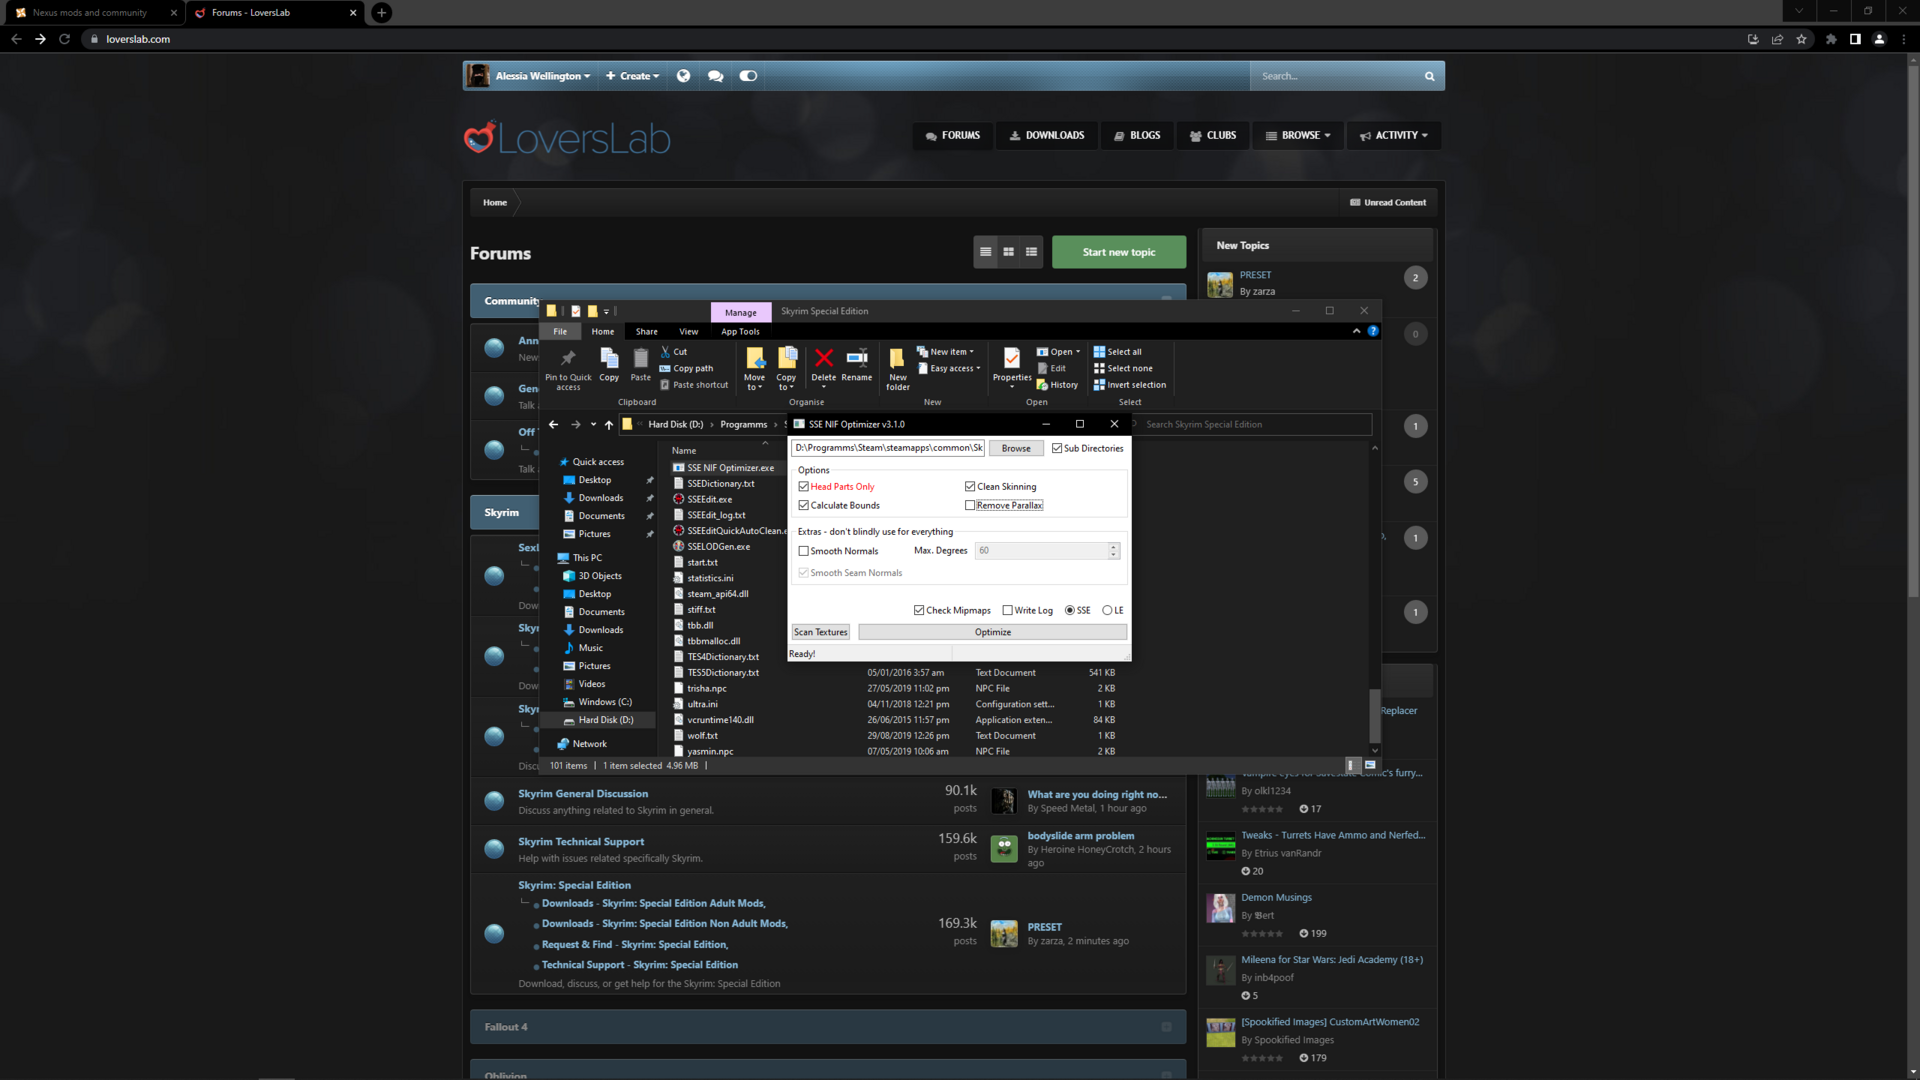Screen dimensions: 1920x1080
Task: Click the Scan Textures button
Action: (821, 632)
